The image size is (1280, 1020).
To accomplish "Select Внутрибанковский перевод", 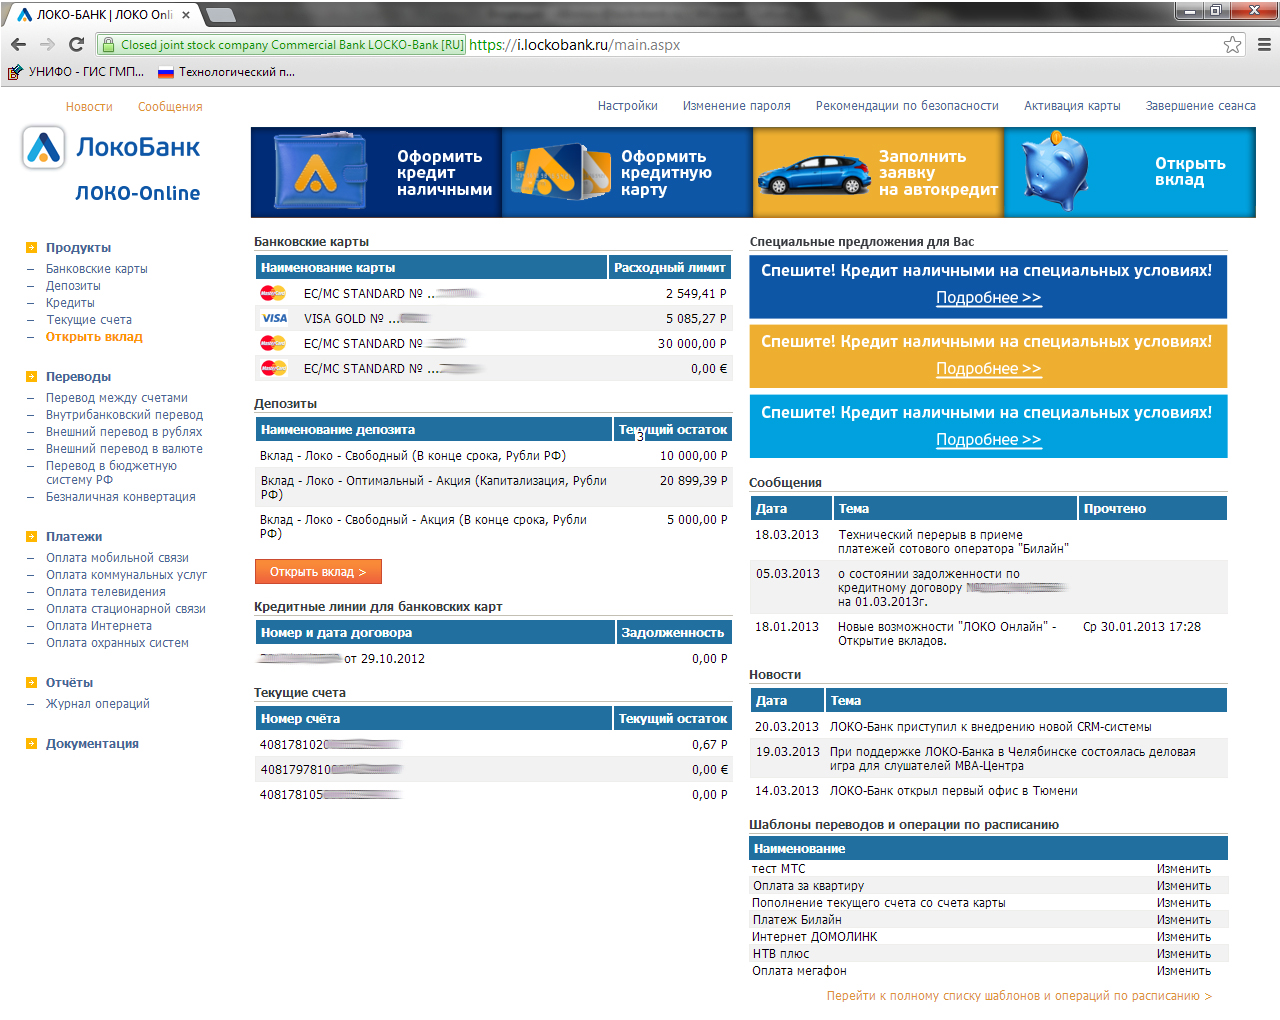I will pyautogui.click(x=124, y=415).
